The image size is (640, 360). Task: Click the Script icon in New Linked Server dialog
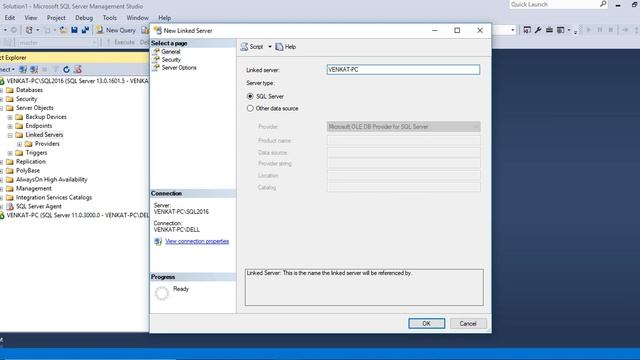pos(244,47)
